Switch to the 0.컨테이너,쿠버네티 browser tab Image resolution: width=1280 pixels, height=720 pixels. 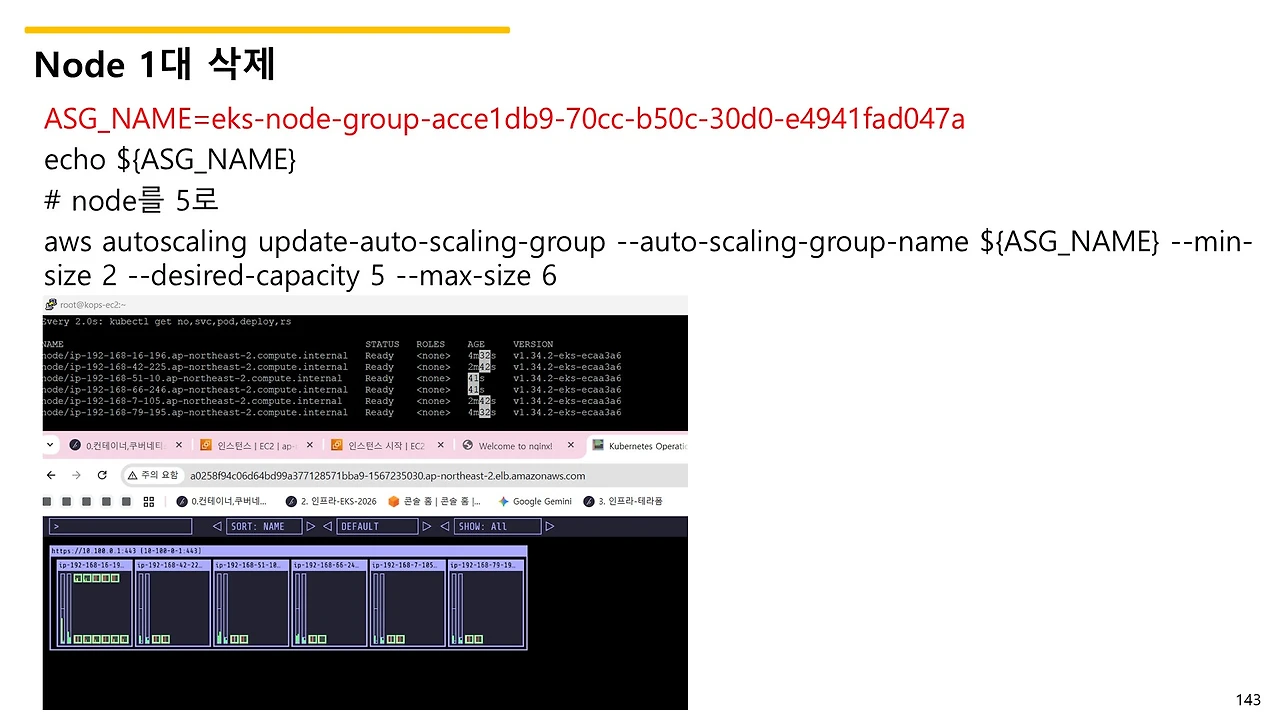point(128,445)
